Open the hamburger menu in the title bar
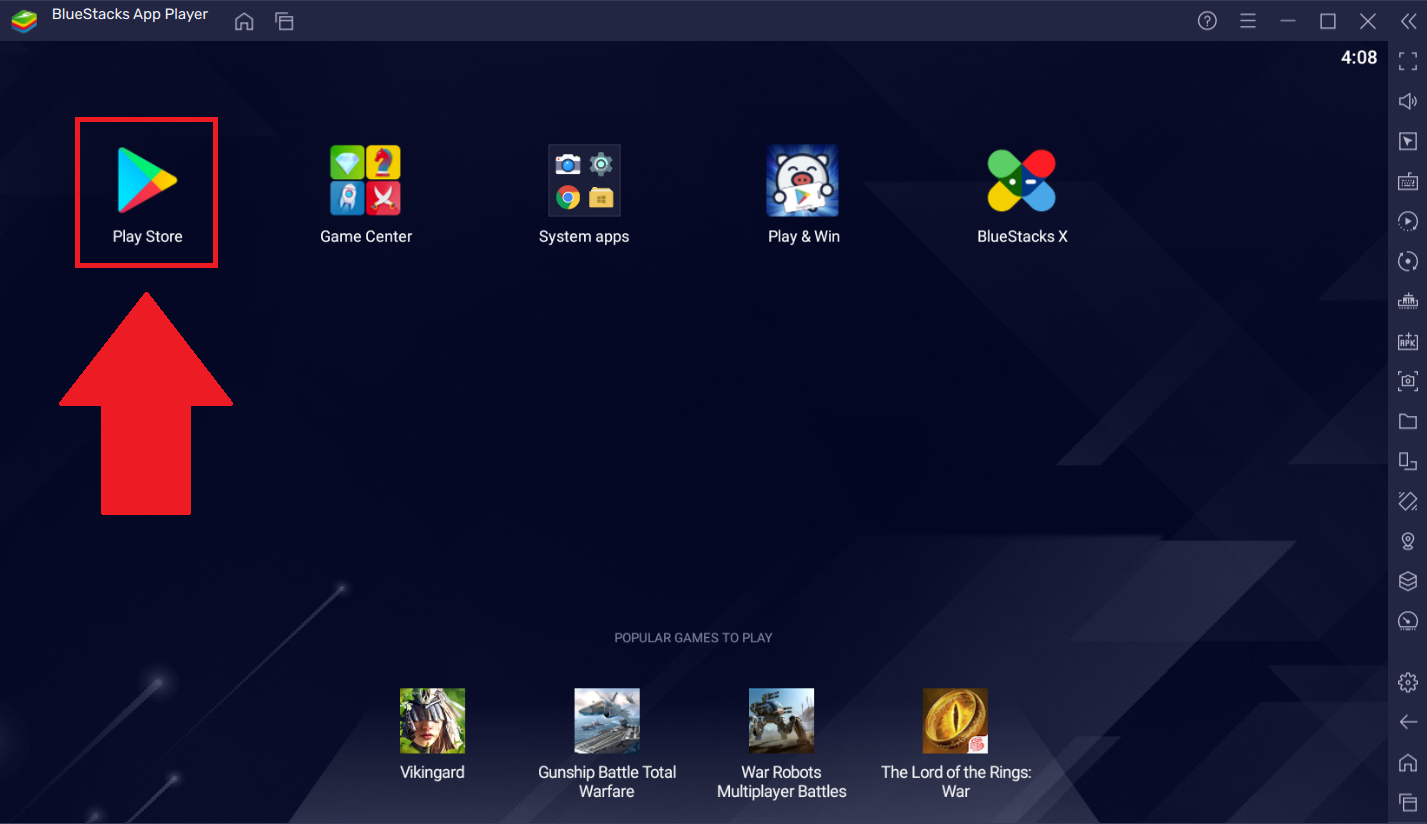 (x=1247, y=21)
